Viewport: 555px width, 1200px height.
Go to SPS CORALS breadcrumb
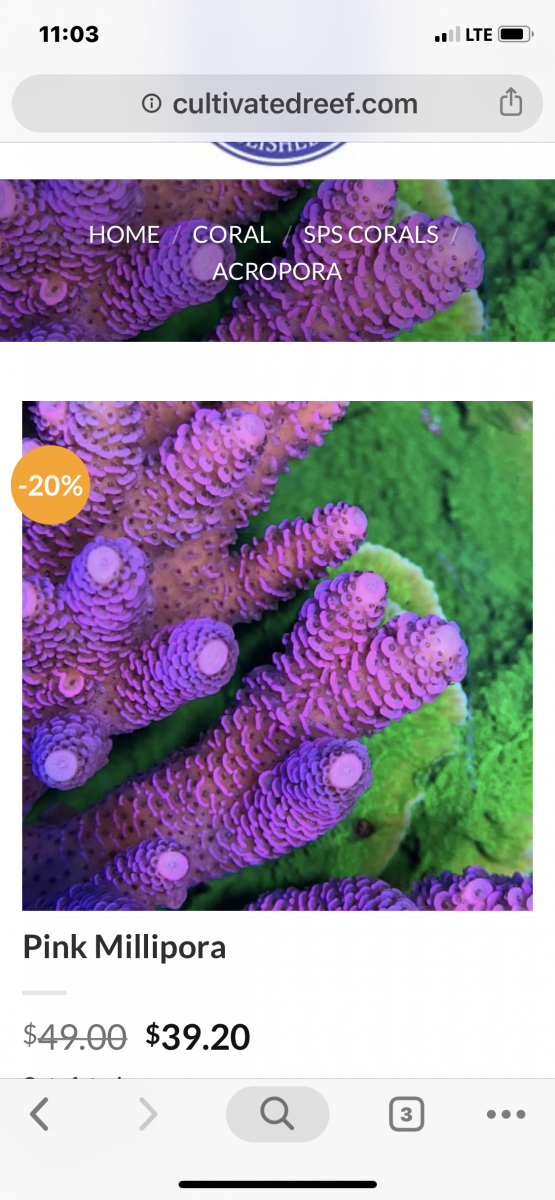click(x=371, y=235)
